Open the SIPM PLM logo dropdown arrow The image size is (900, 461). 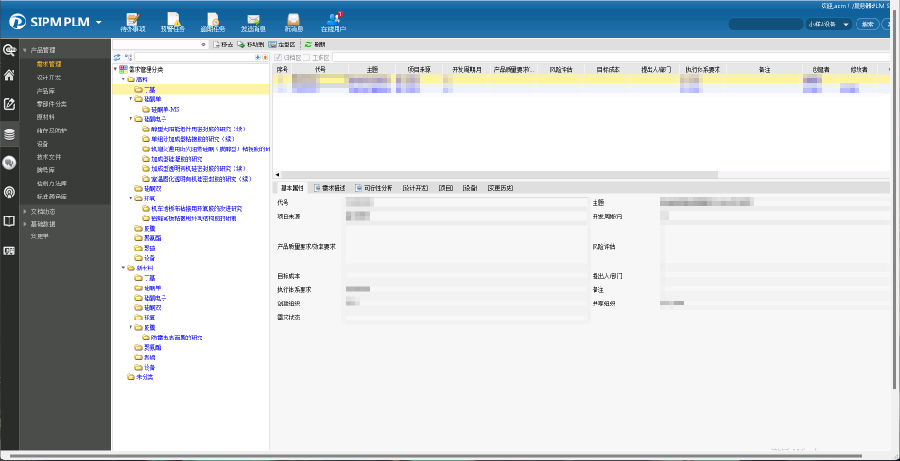point(99,23)
